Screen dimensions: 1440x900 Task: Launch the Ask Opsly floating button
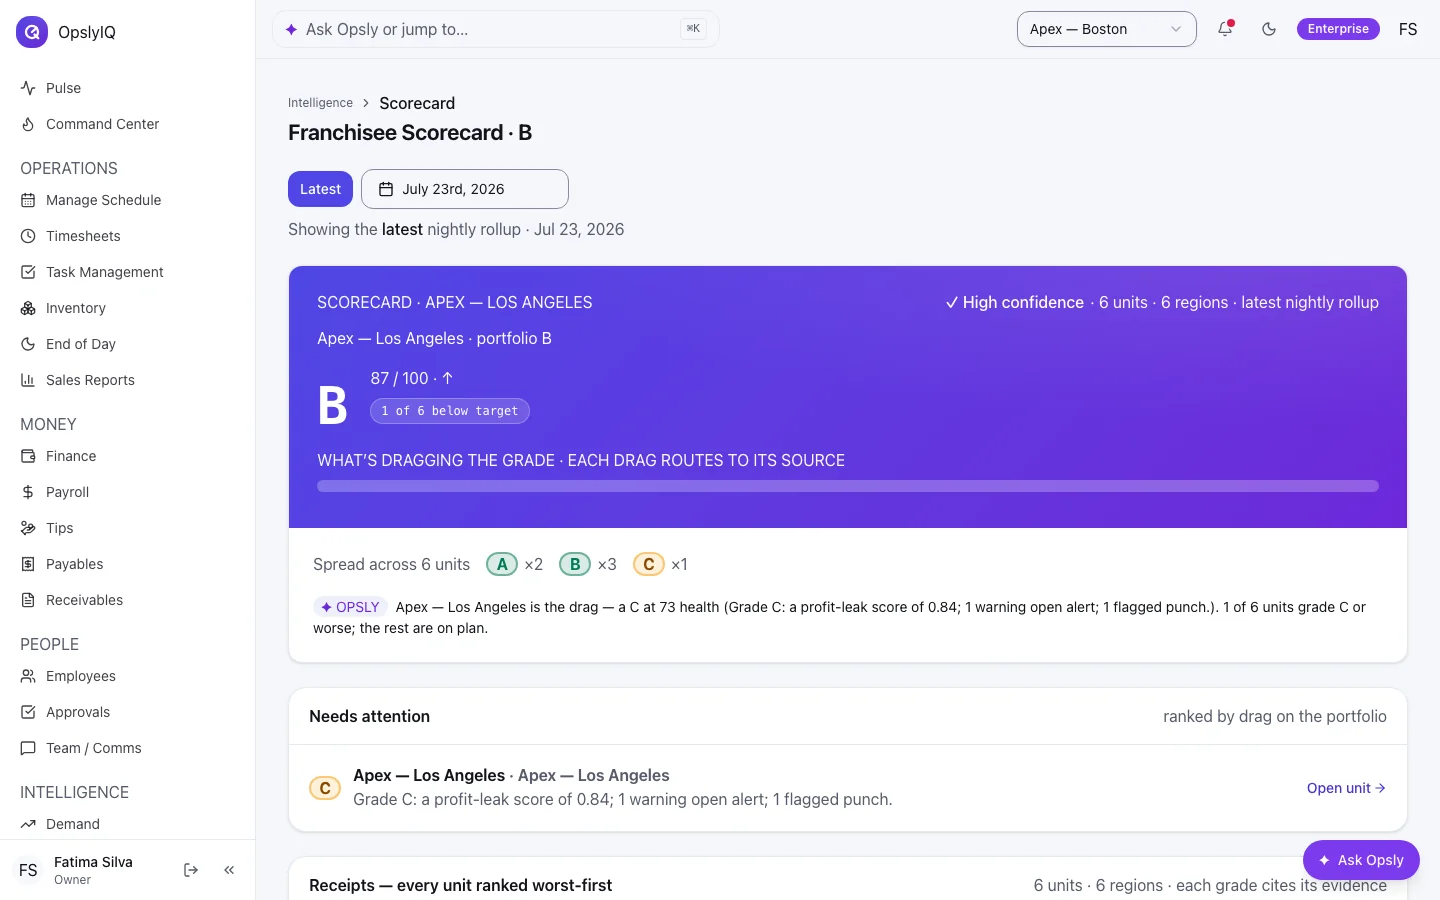(x=1361, y=860)
